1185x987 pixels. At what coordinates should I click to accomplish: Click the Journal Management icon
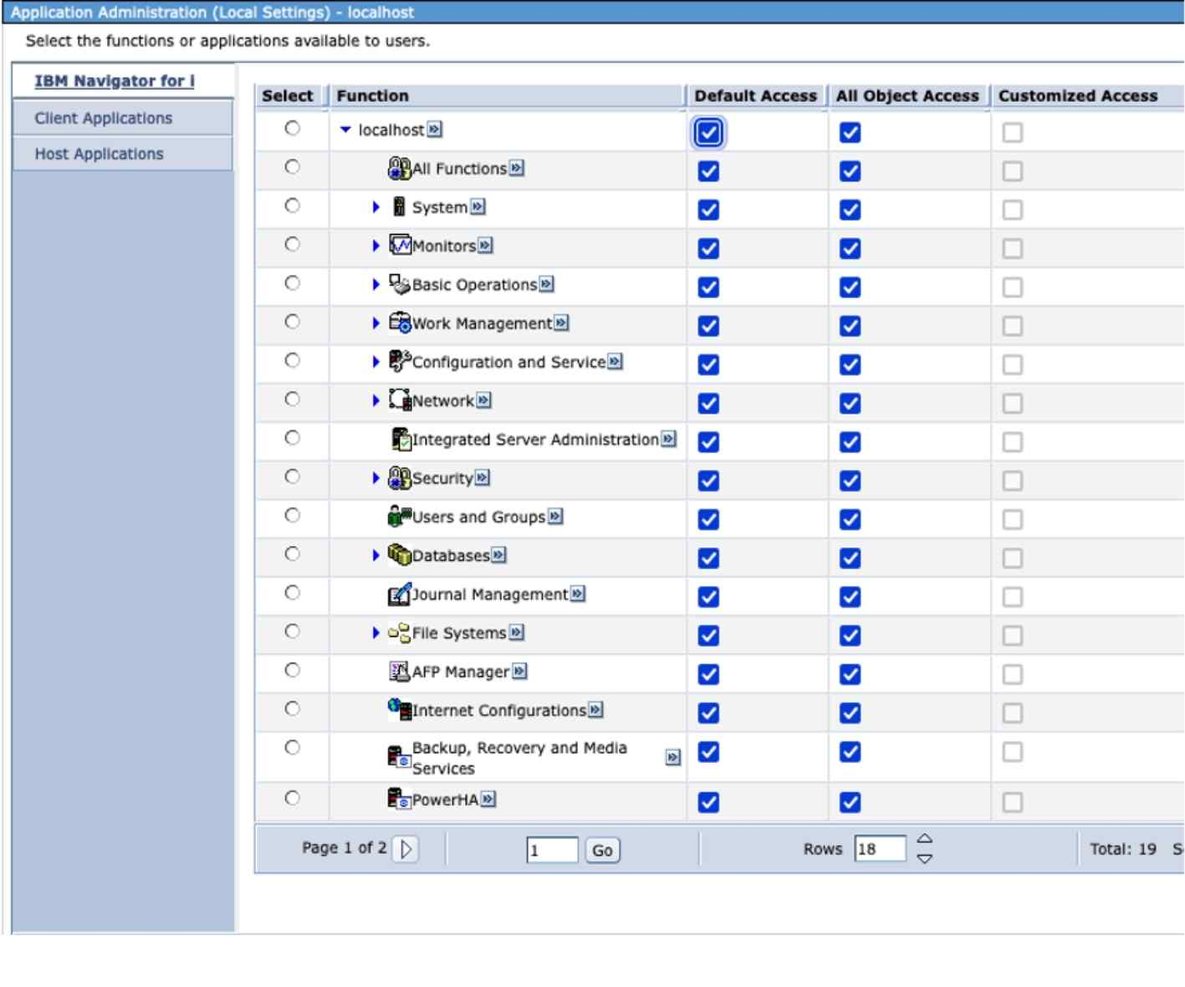[400, 595]
